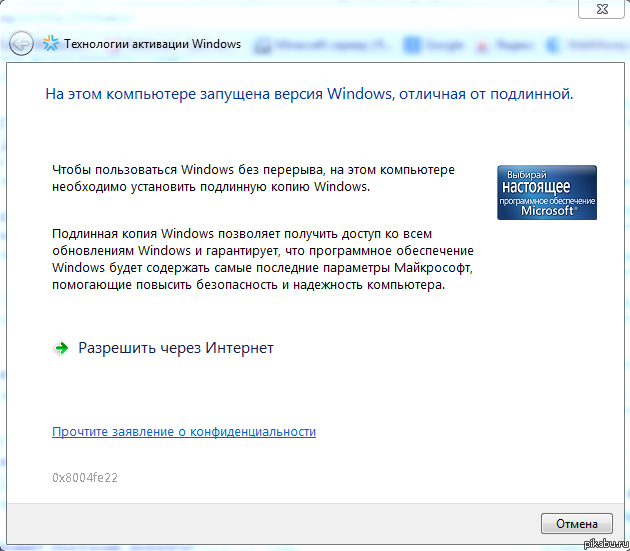Click the green arrow next to Разрешить через Интернет
The image size is (630, 551).
tap(61, 348)
